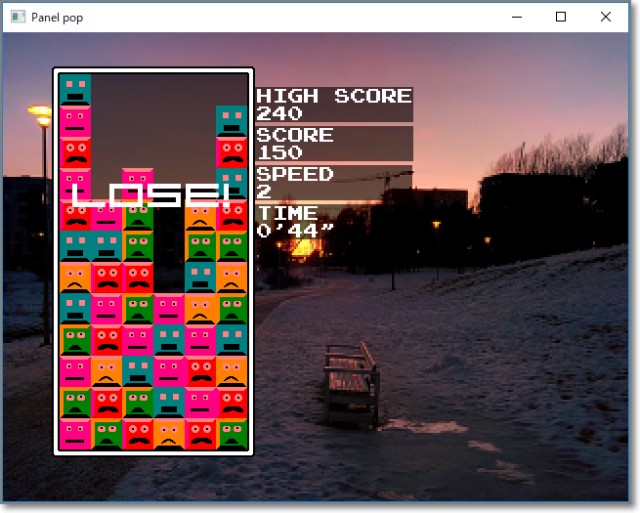Viewport: 640px width, 513px height.
Task: Maximize the Panel pop window
Action: pyautogui.click(x=561, y=17)
